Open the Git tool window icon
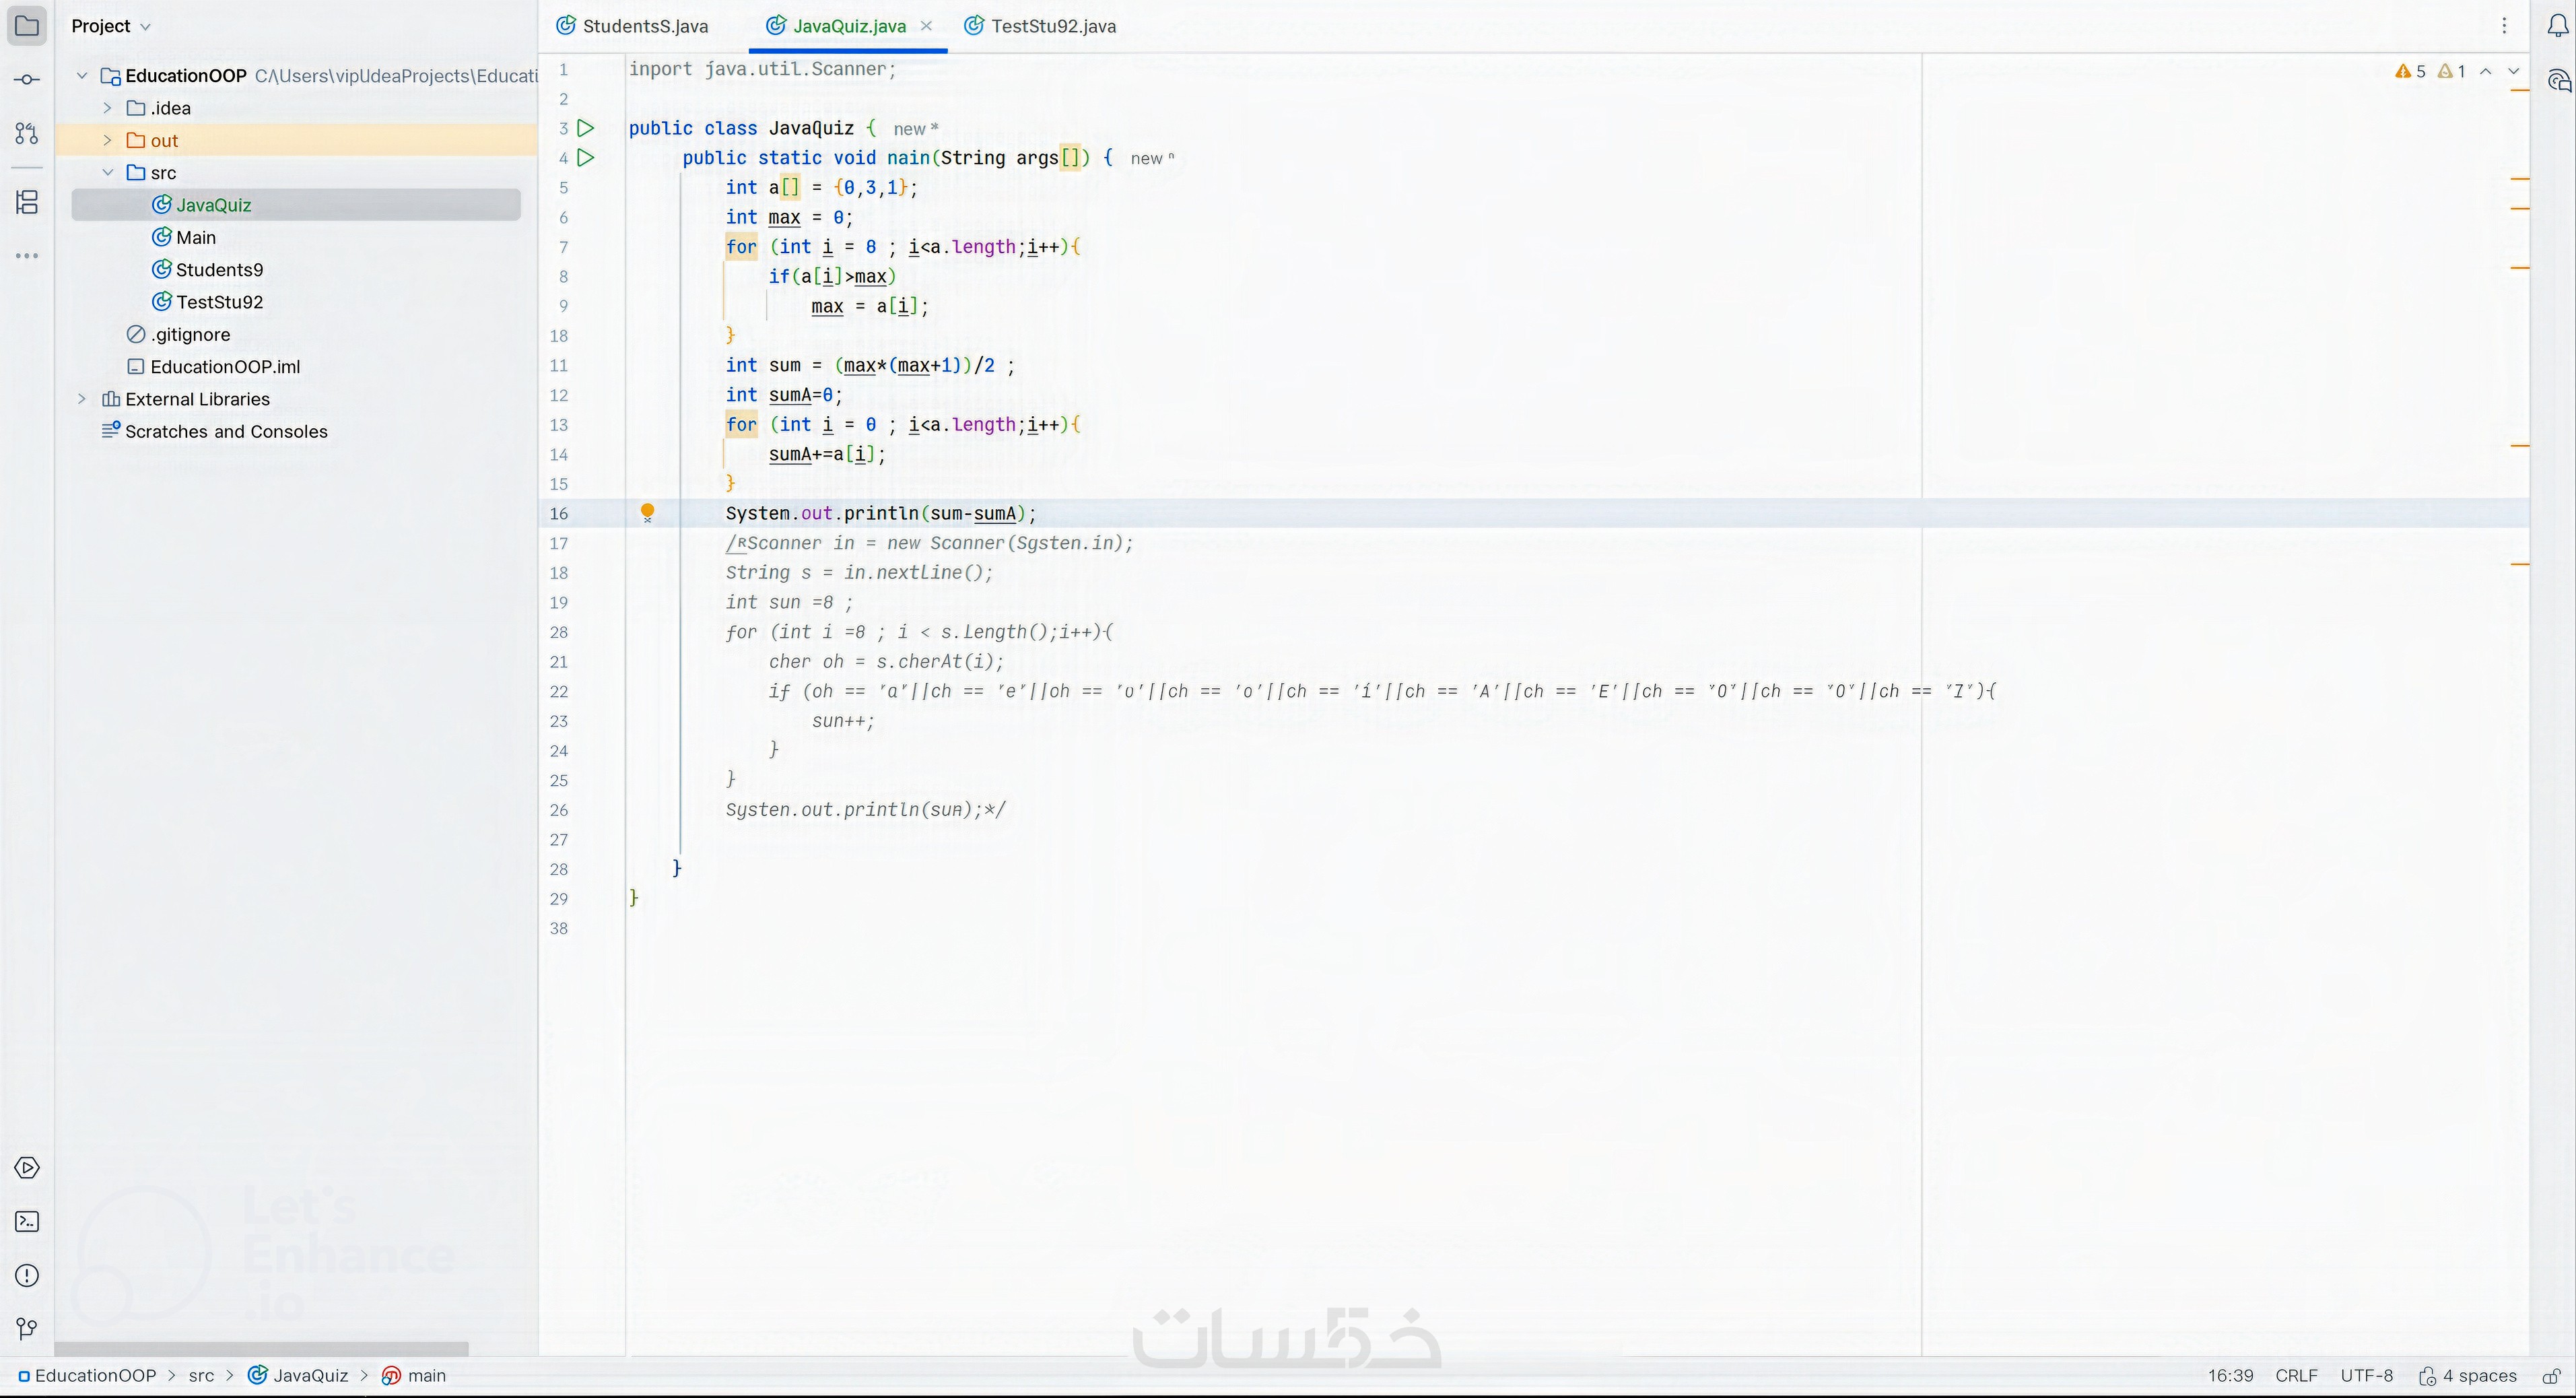 (27, 1329)
